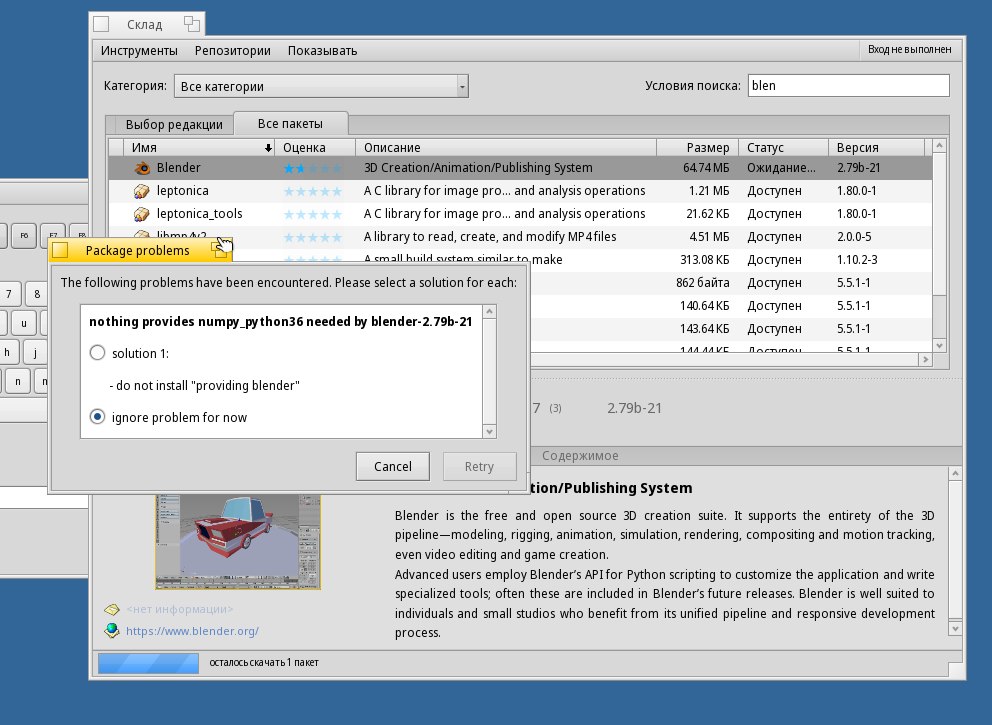Click Blender's star rating
Viewport: 992px width, 725px height.
(313, 168)
